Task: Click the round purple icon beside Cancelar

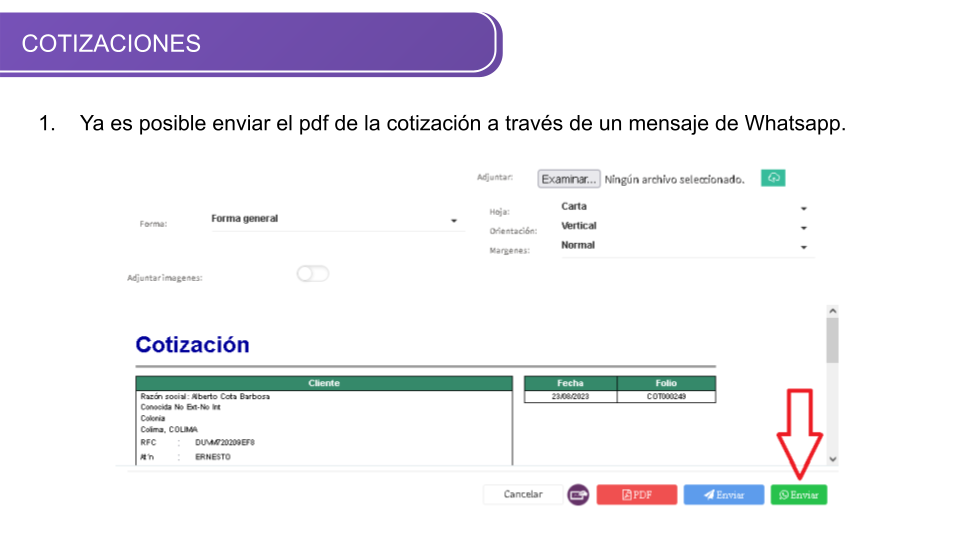Action: tap(578, 495)
